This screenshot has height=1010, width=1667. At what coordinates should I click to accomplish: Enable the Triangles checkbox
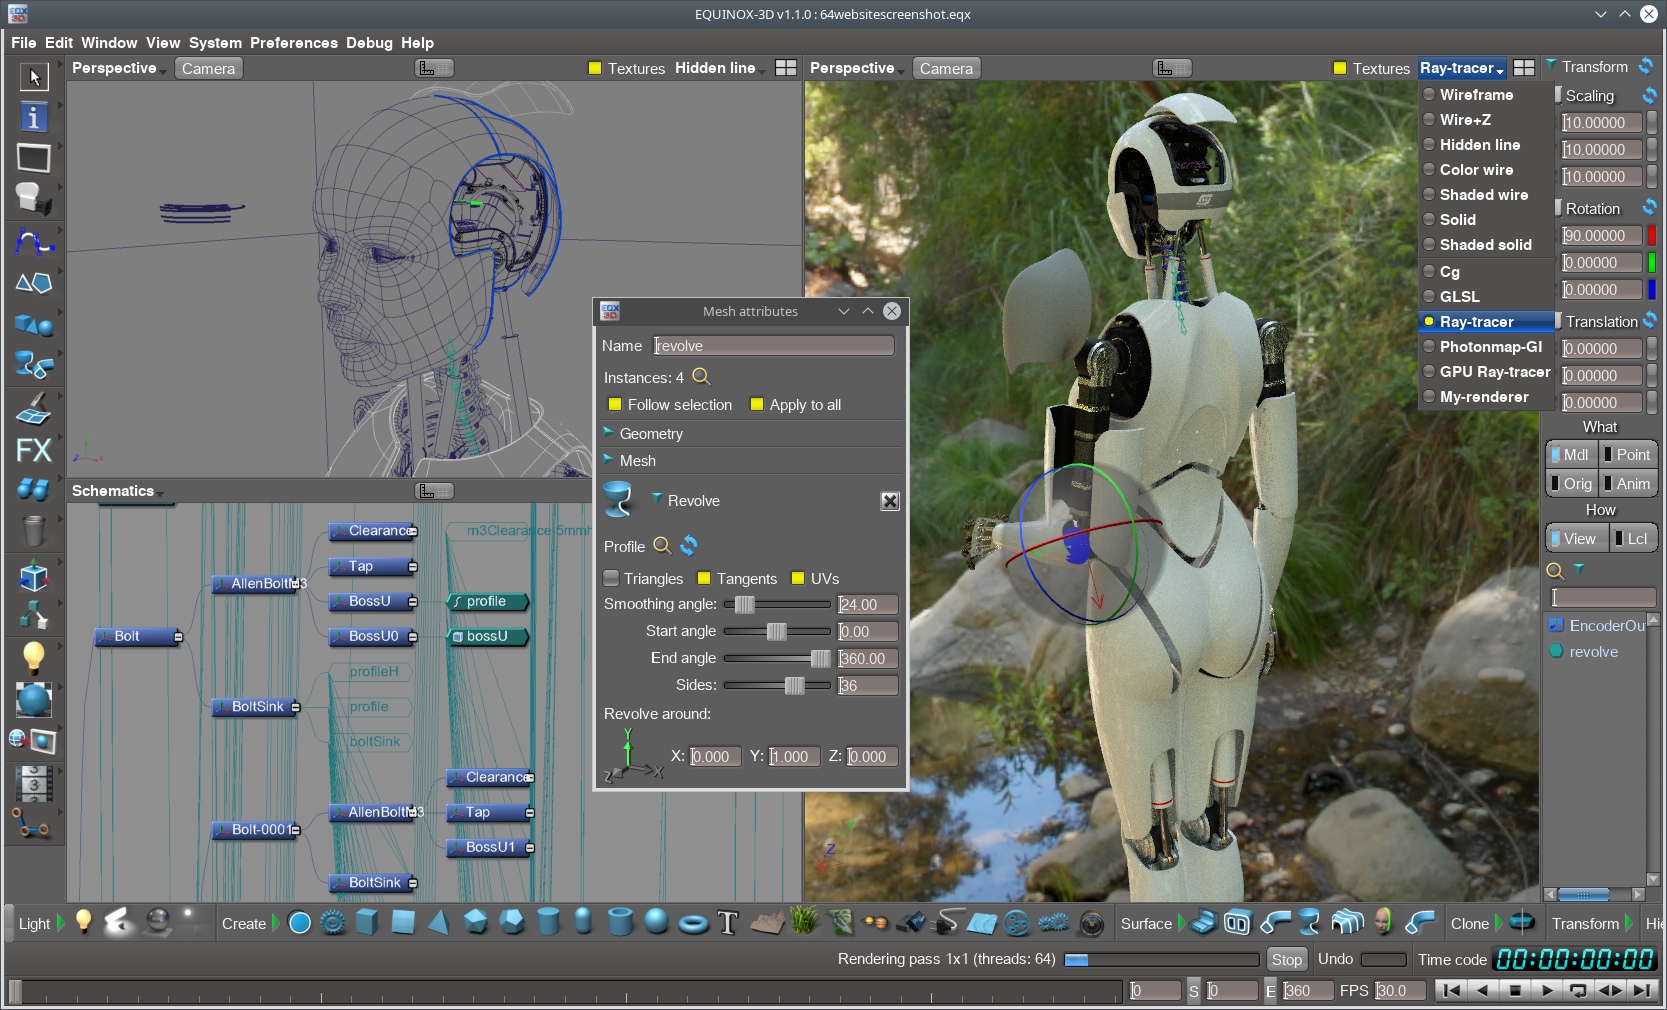coord(612,578)
